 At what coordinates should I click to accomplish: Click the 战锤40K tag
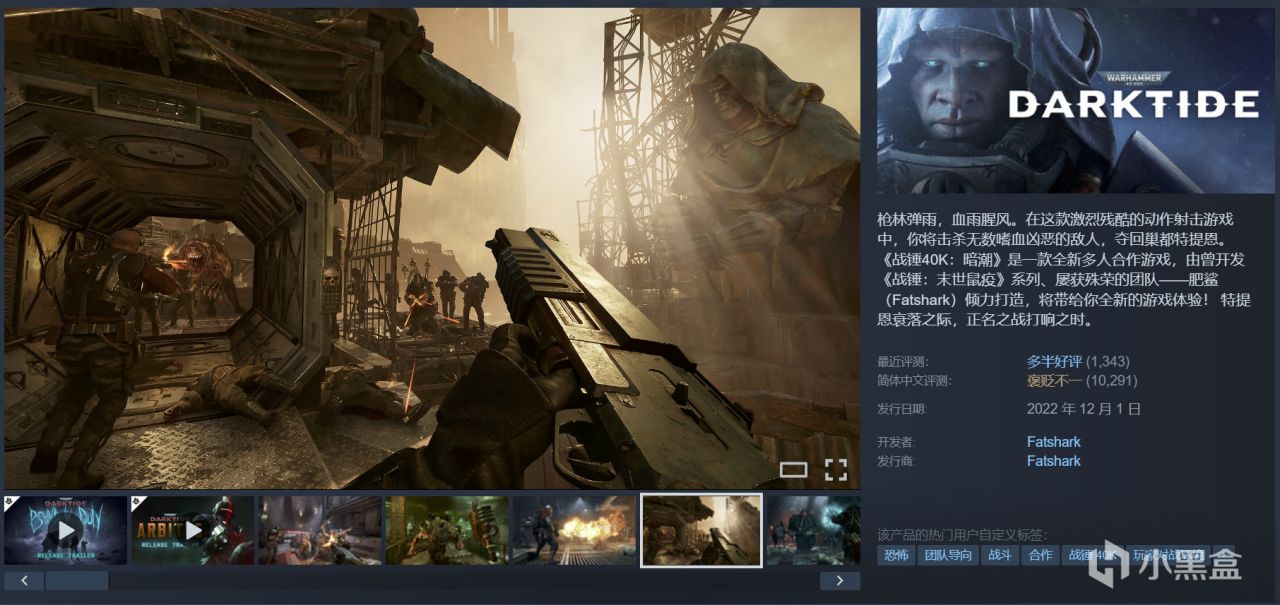click(1093, 555)
